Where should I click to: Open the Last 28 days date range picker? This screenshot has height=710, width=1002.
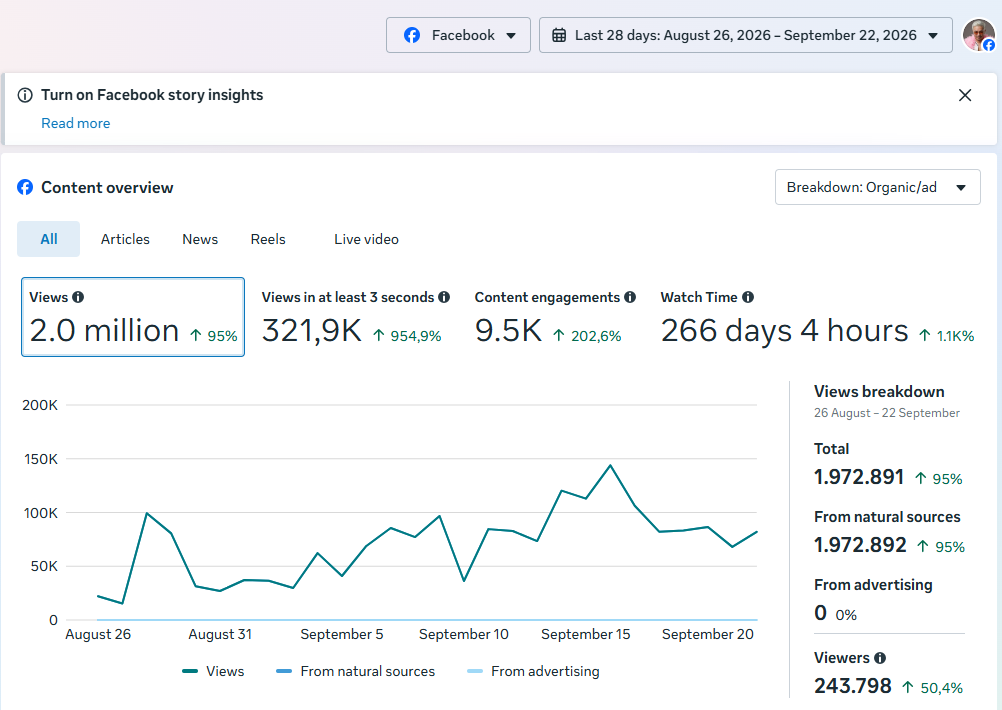click(x=745, y=35)
